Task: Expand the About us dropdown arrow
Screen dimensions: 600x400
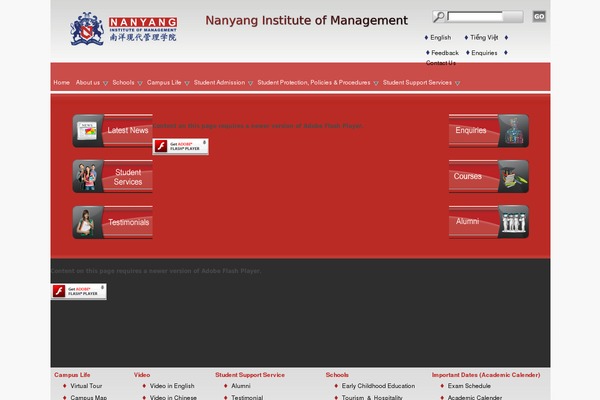Action: click(106, 83)
